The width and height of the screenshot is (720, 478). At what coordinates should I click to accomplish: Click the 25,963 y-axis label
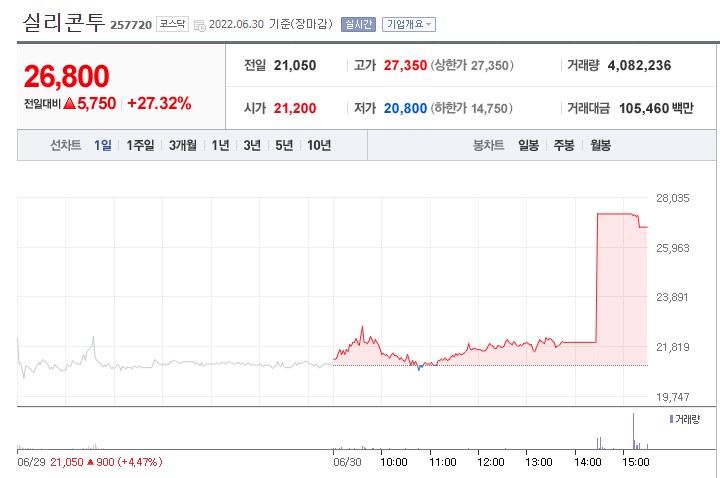[x=673, y=248]
